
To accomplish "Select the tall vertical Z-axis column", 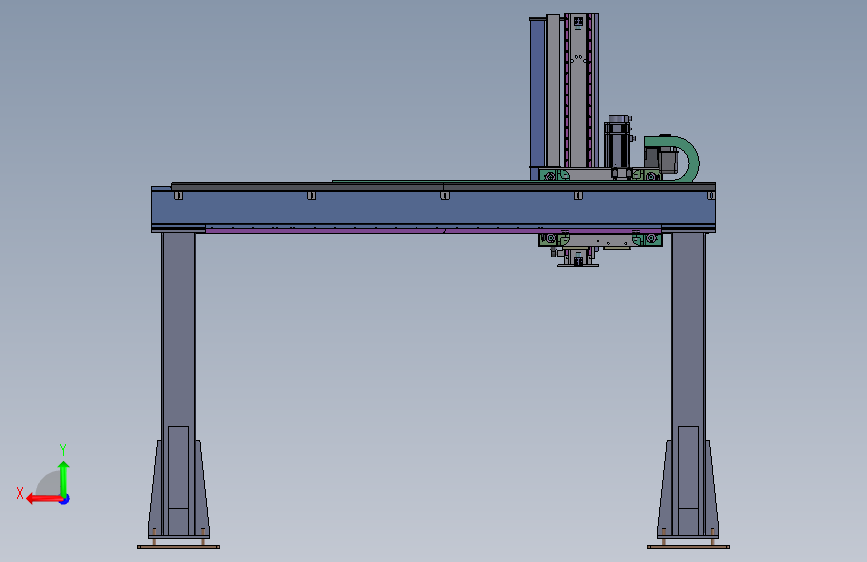I will [x=578, y=91].
